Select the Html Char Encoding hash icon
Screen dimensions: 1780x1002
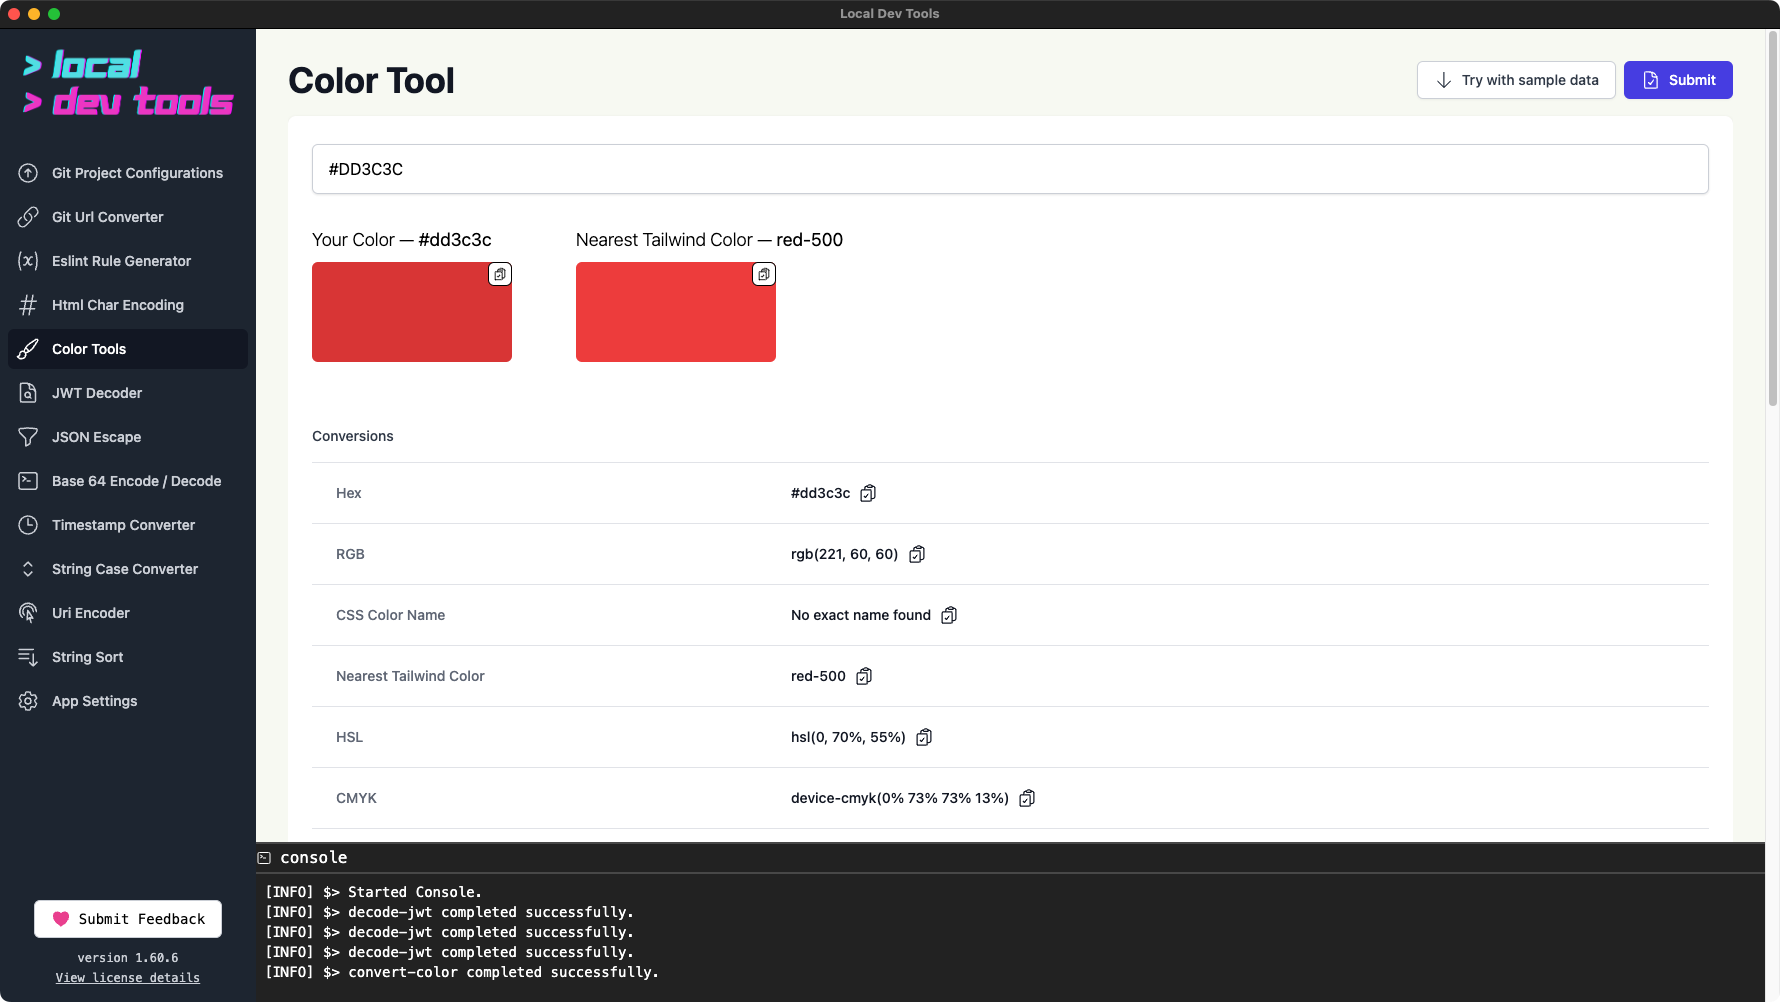27,305
